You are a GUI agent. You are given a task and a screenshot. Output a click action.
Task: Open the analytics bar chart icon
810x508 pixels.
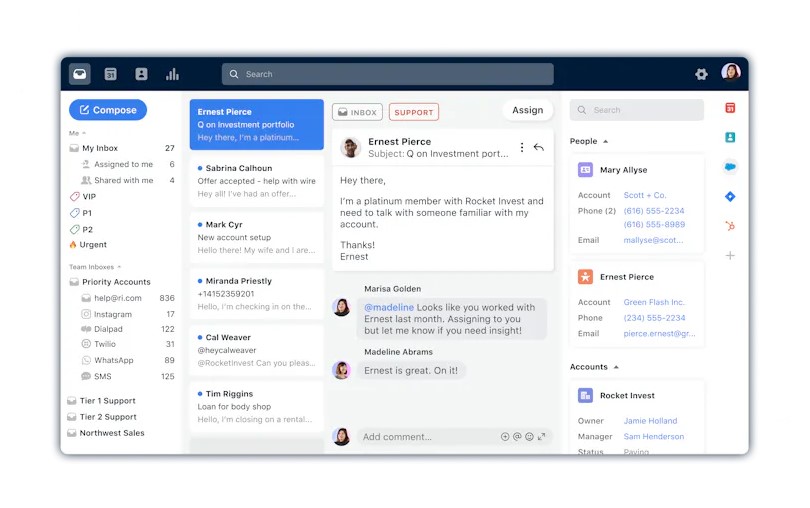click(x=172, y=74)
